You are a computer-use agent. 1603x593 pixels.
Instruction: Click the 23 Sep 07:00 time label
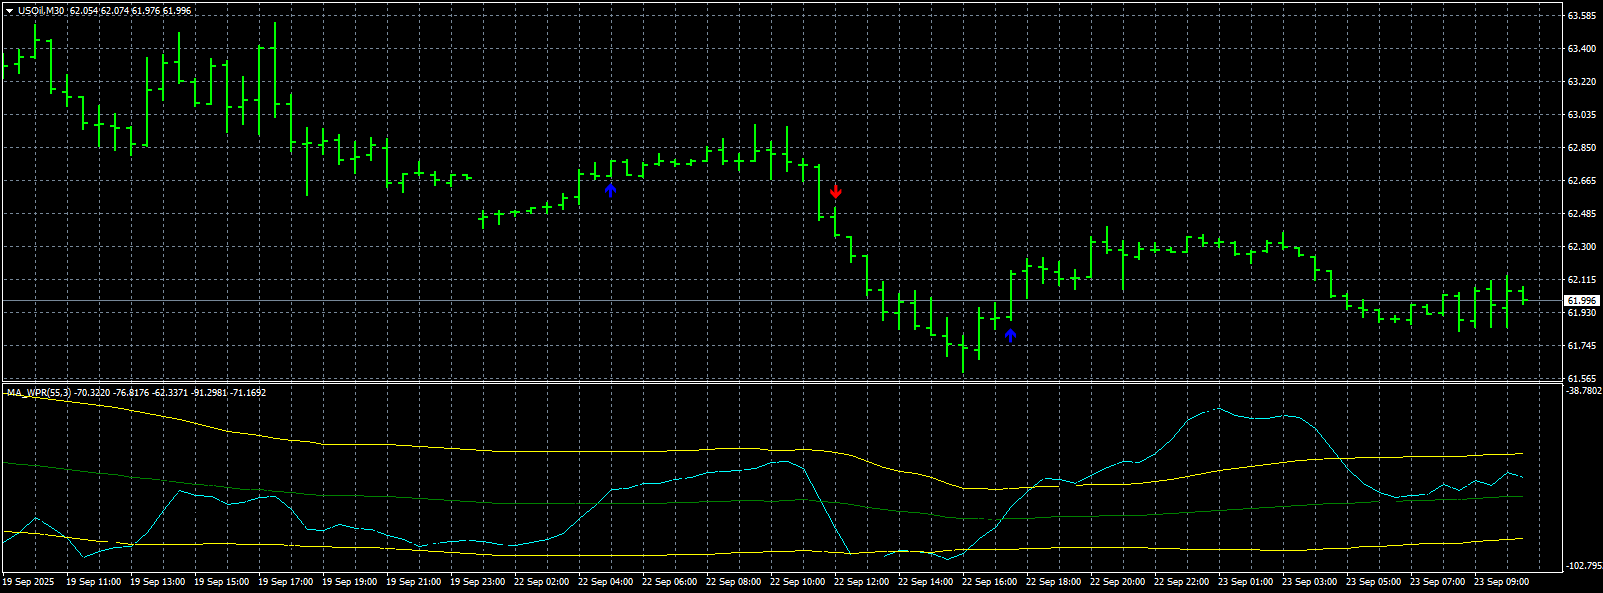coord(1437,581)
